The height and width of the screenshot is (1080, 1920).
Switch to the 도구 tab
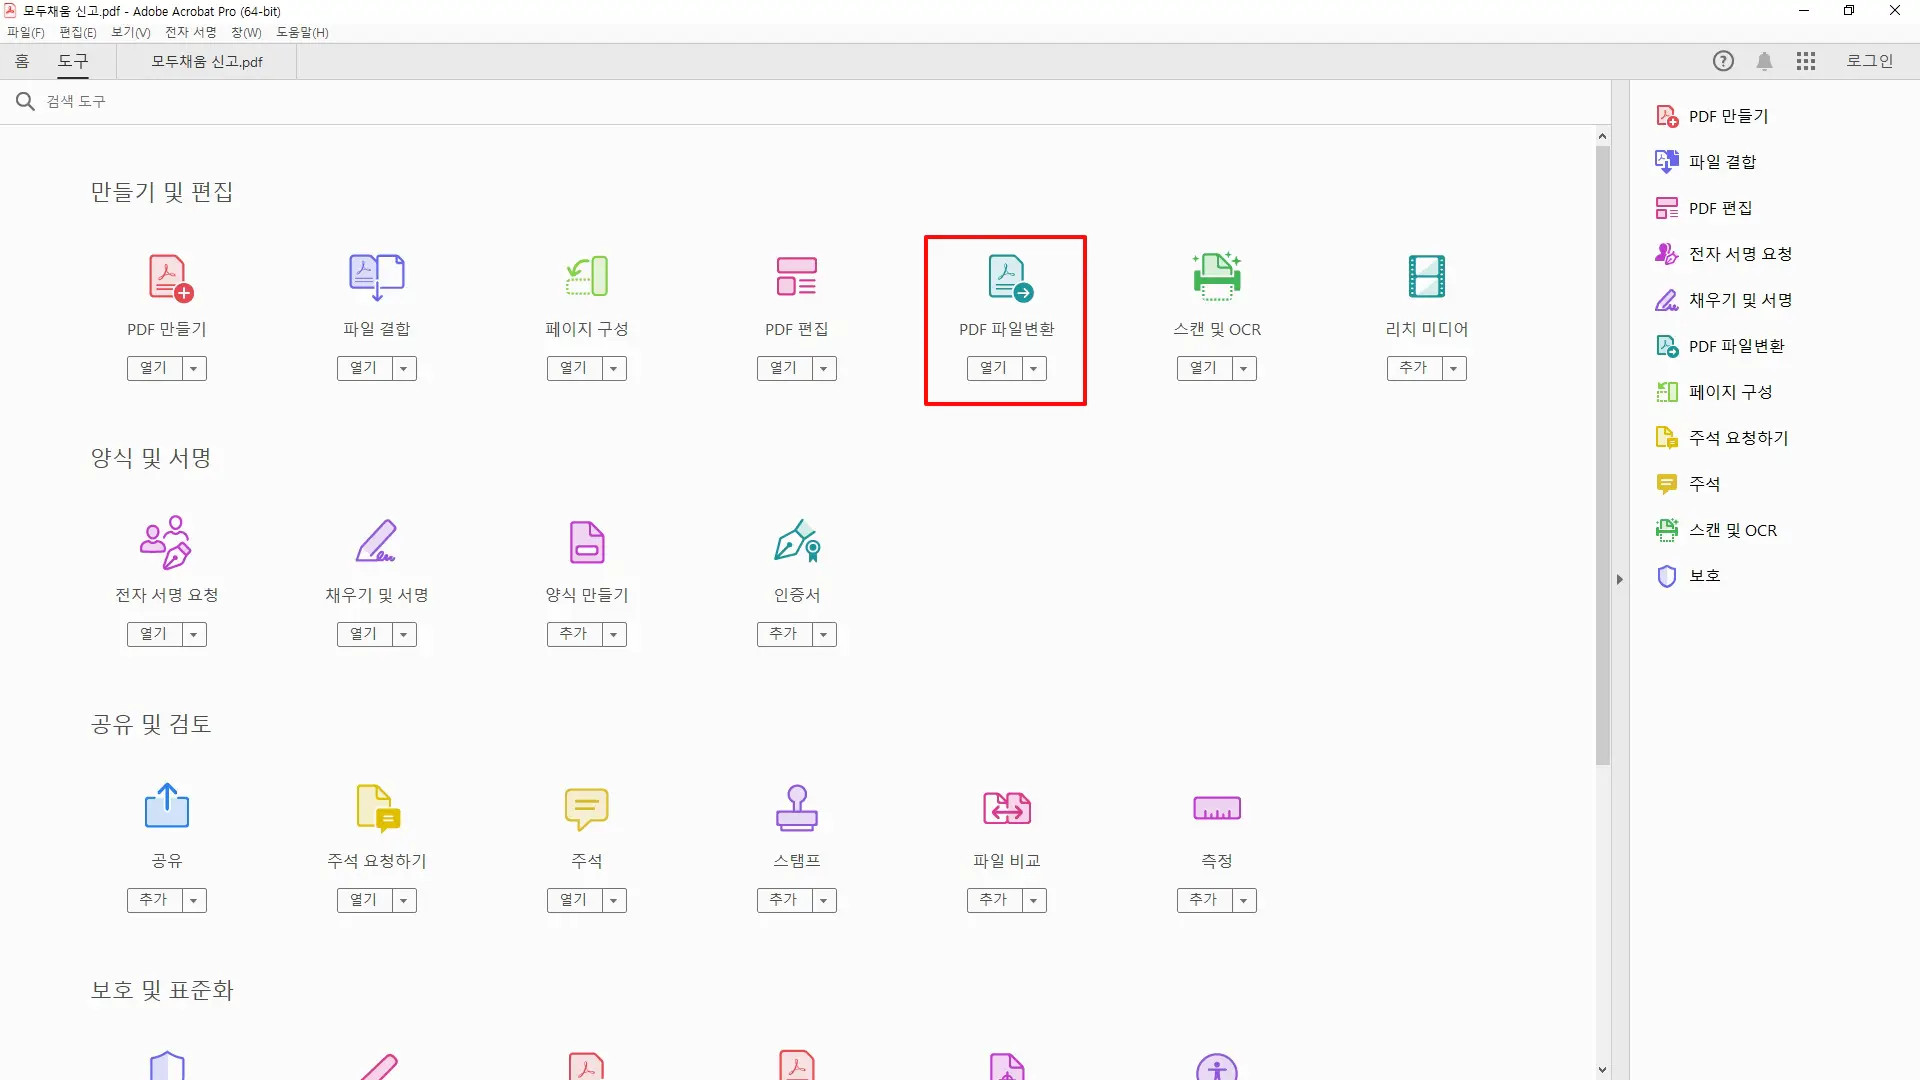[73, 61]
